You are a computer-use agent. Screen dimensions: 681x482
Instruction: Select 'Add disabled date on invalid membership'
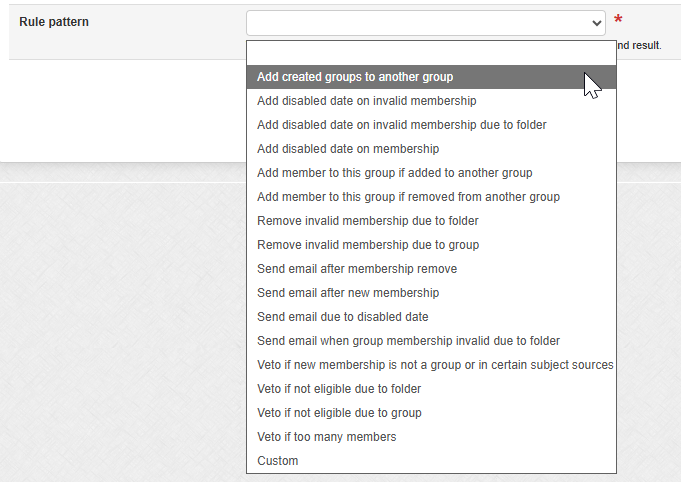click(366, 101)
